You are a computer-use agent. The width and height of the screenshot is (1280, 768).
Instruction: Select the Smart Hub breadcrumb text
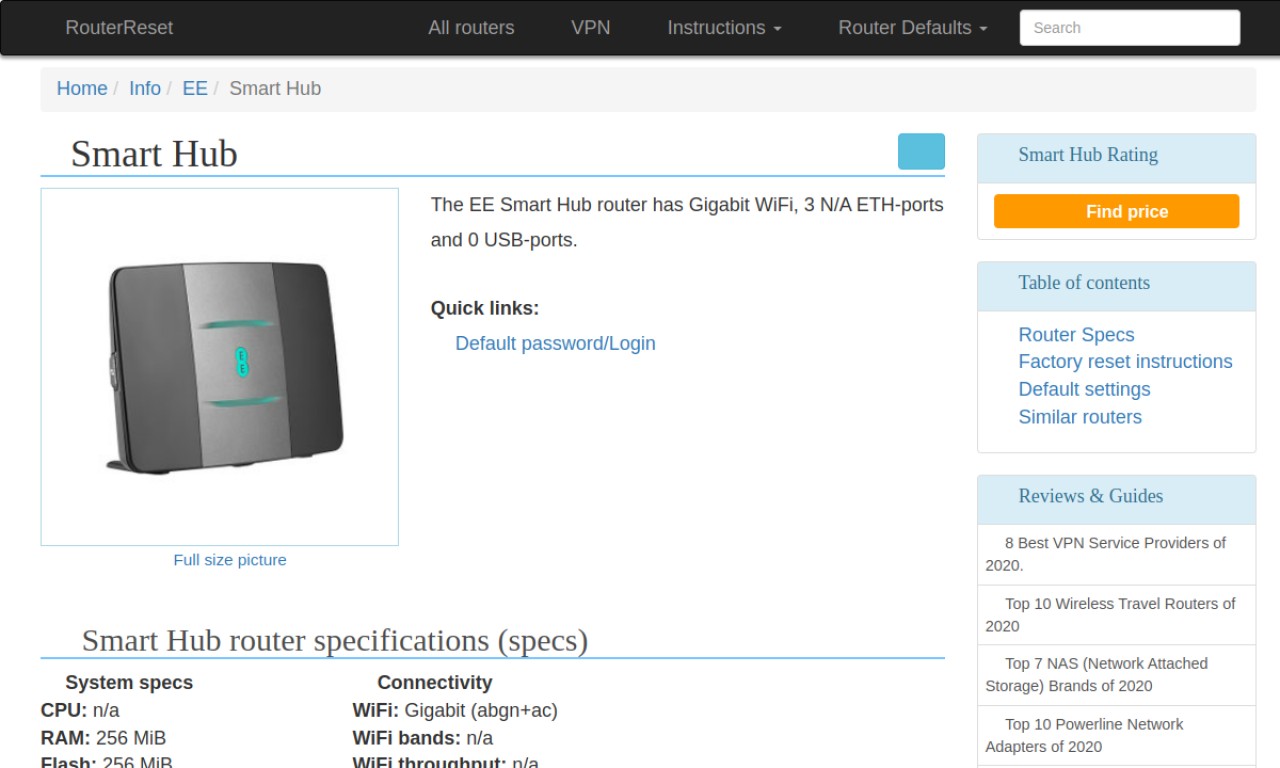tap(275, 88)
